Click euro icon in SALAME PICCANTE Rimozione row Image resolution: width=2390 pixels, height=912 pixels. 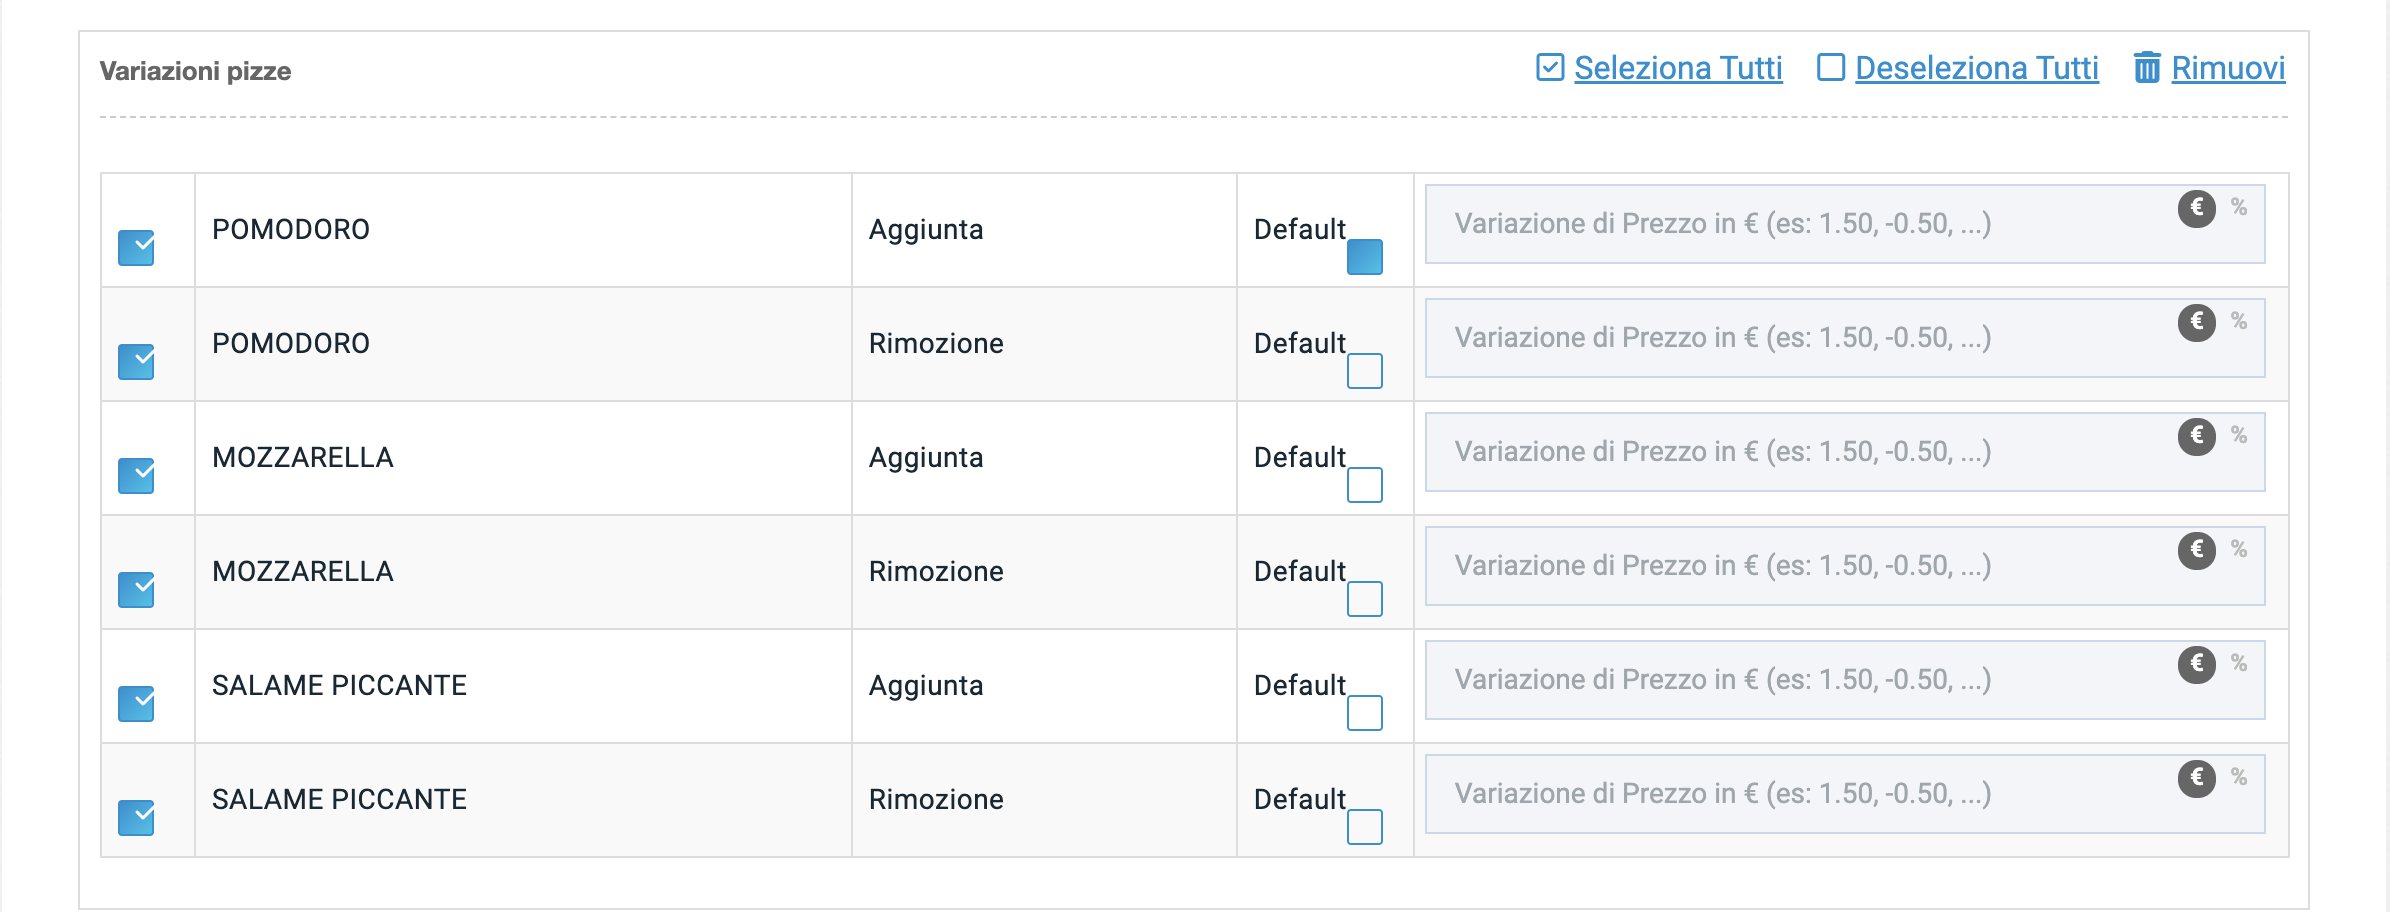(2197, 778)
